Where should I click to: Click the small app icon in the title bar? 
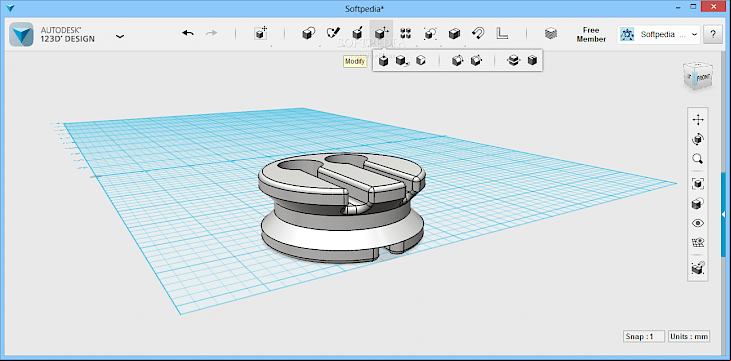pyautogui.click(x=9, y=7)
